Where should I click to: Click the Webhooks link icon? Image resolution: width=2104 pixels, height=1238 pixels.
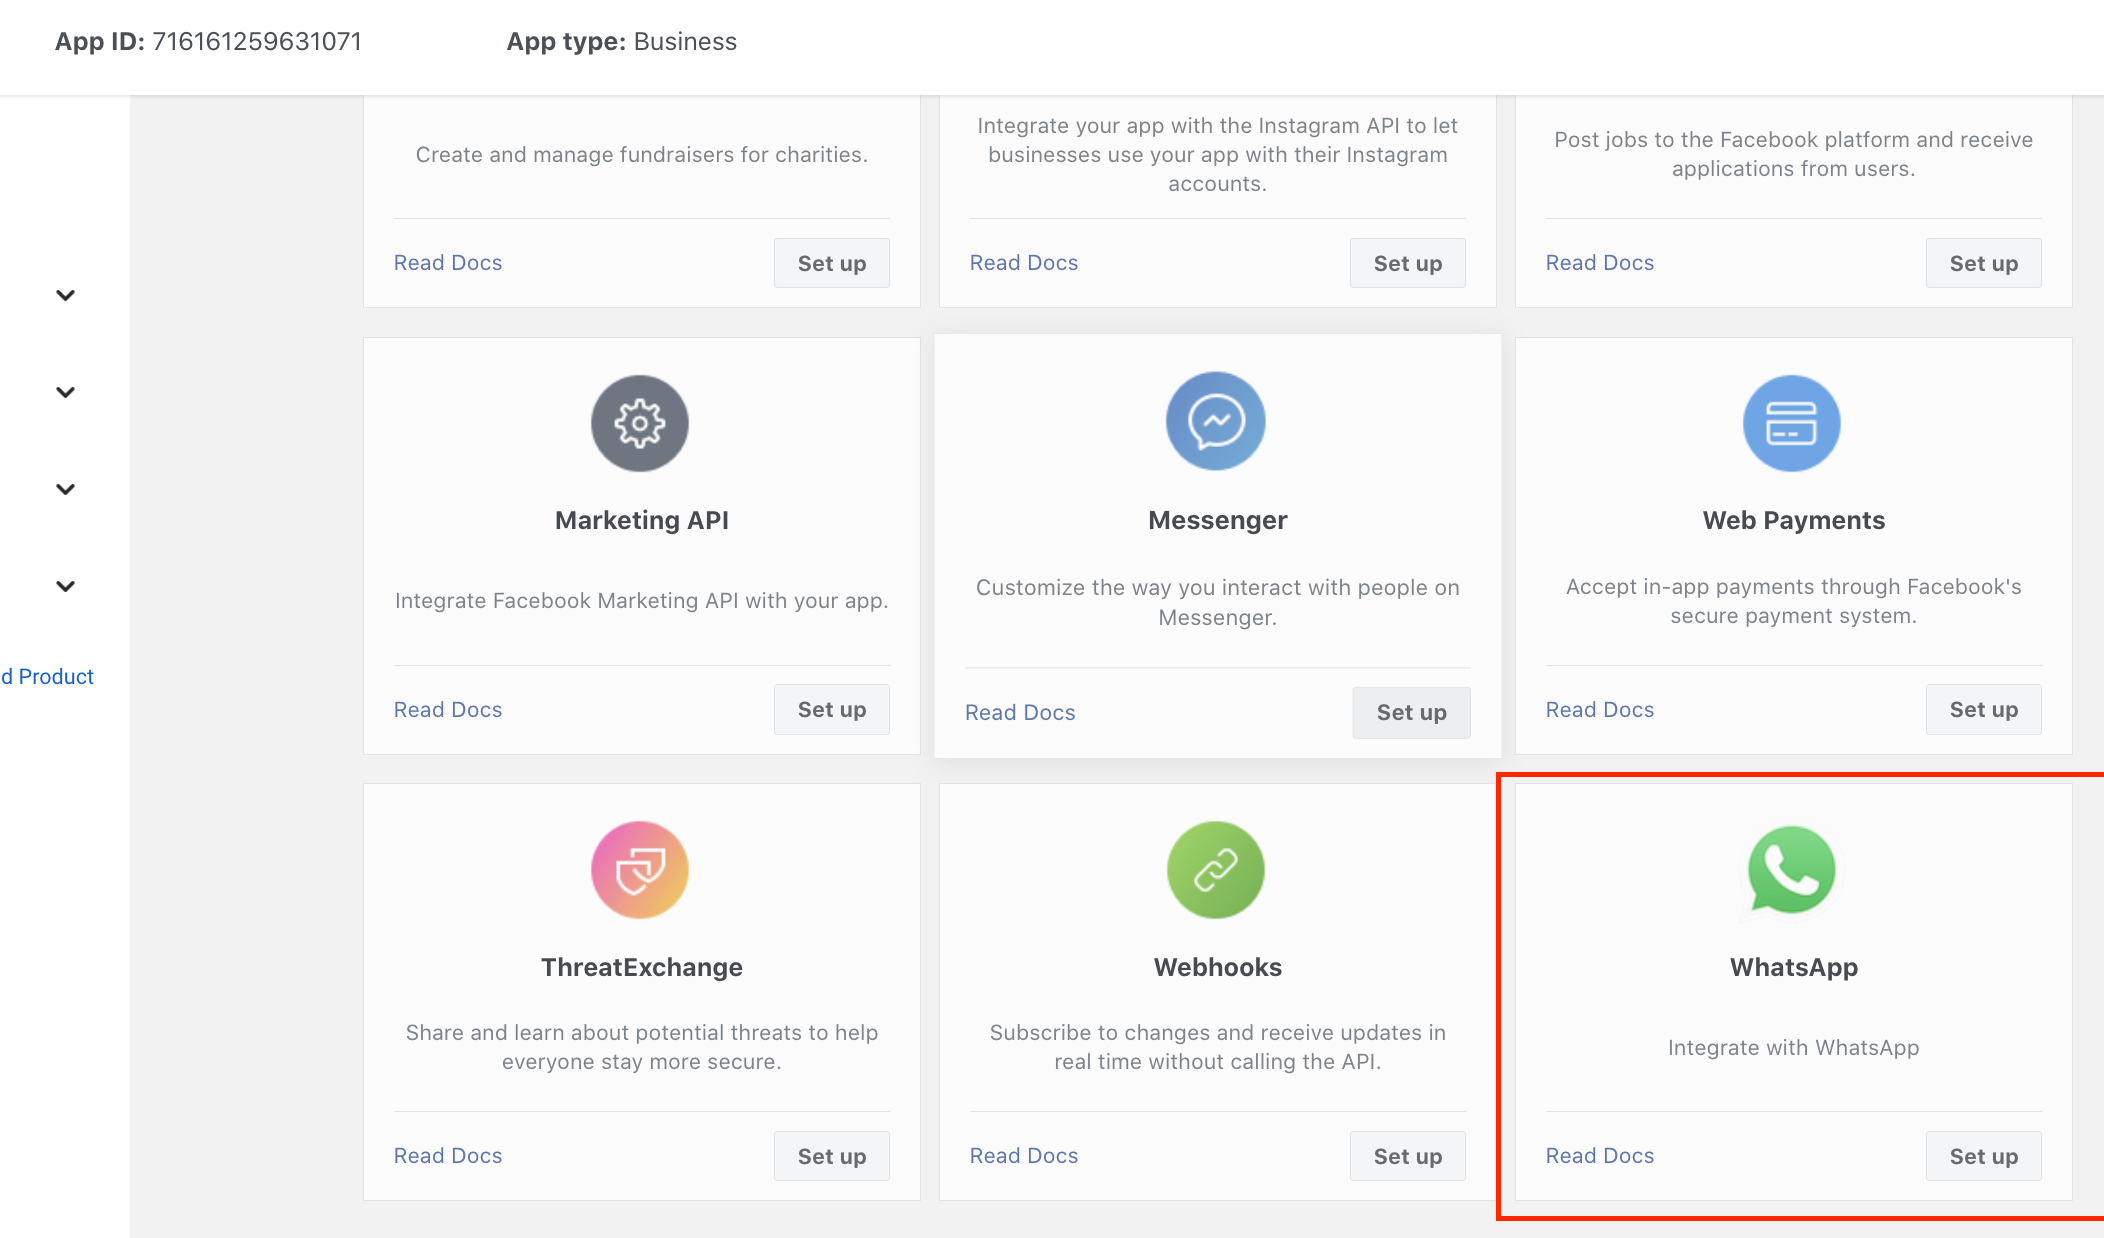point(1215,869)
